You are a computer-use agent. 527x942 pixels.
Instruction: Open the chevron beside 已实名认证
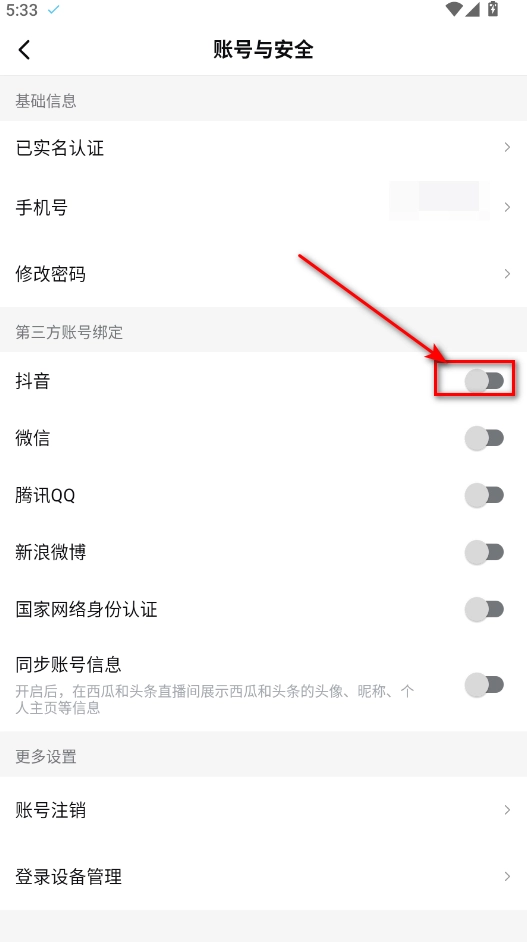(508, 147)
